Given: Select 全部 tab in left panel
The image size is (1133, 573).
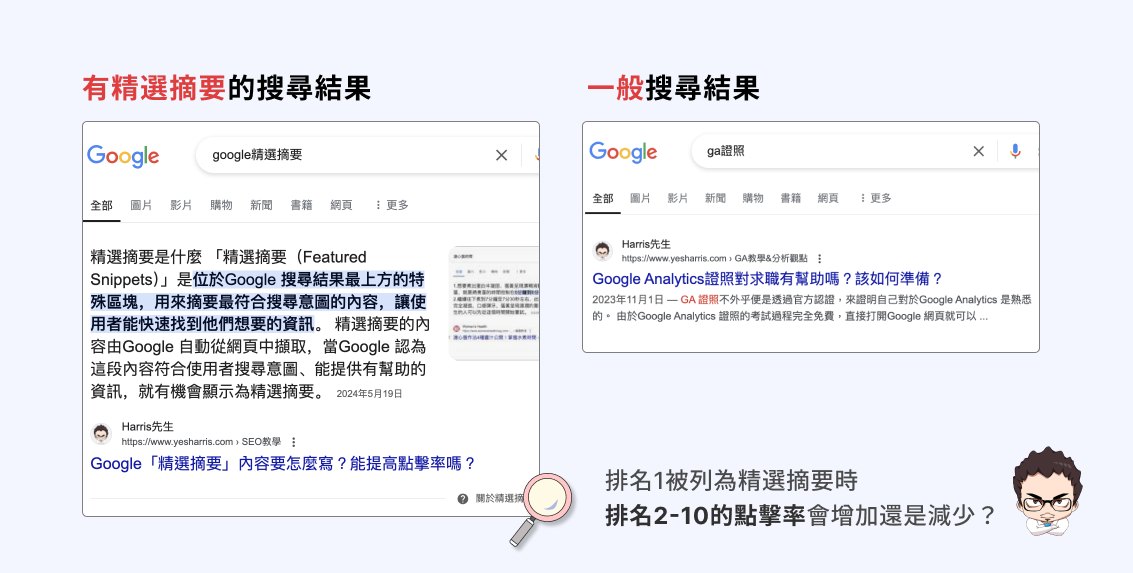Looking at the screenshot, I should [101, 205].
